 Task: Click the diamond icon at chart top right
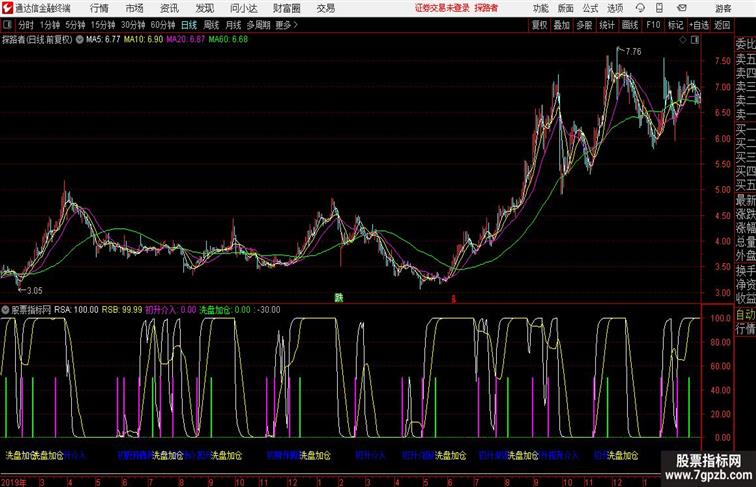point(683,41)
